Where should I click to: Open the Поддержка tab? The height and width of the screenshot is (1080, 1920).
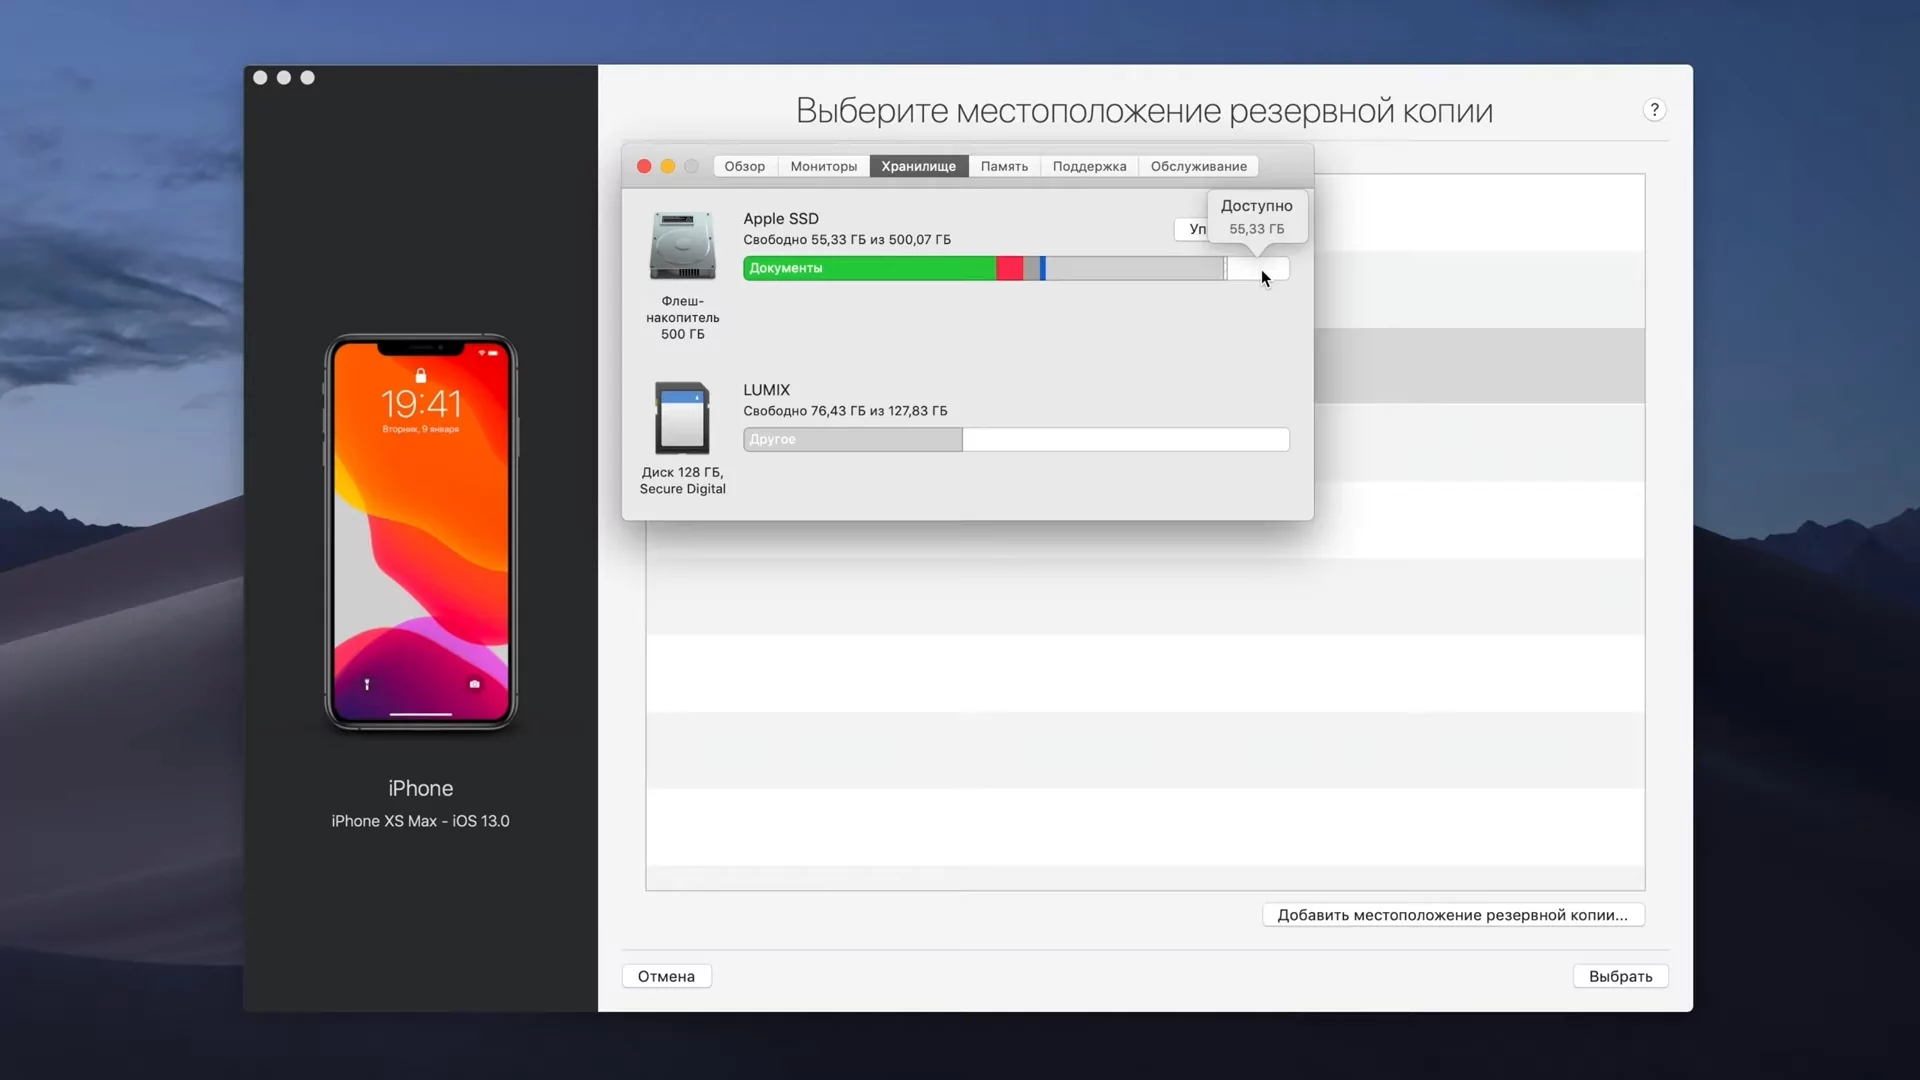tap(1089, 166)
